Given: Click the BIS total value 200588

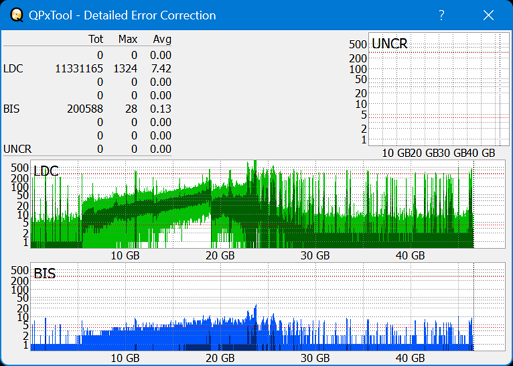Looking at the screenshot, I should 85,109.
